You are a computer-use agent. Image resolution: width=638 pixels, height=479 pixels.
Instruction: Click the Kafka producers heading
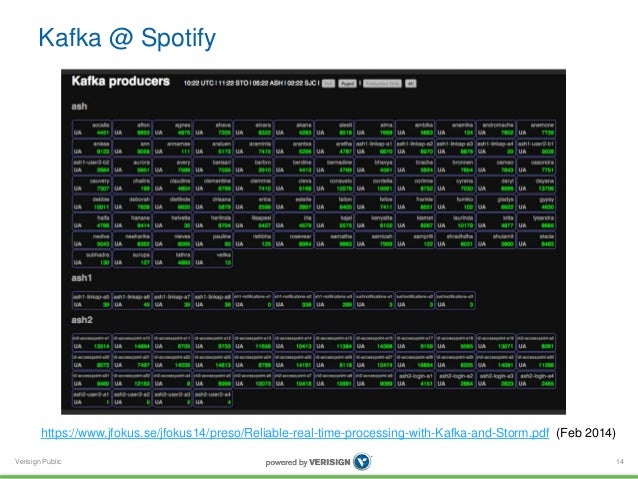[120, 81]
